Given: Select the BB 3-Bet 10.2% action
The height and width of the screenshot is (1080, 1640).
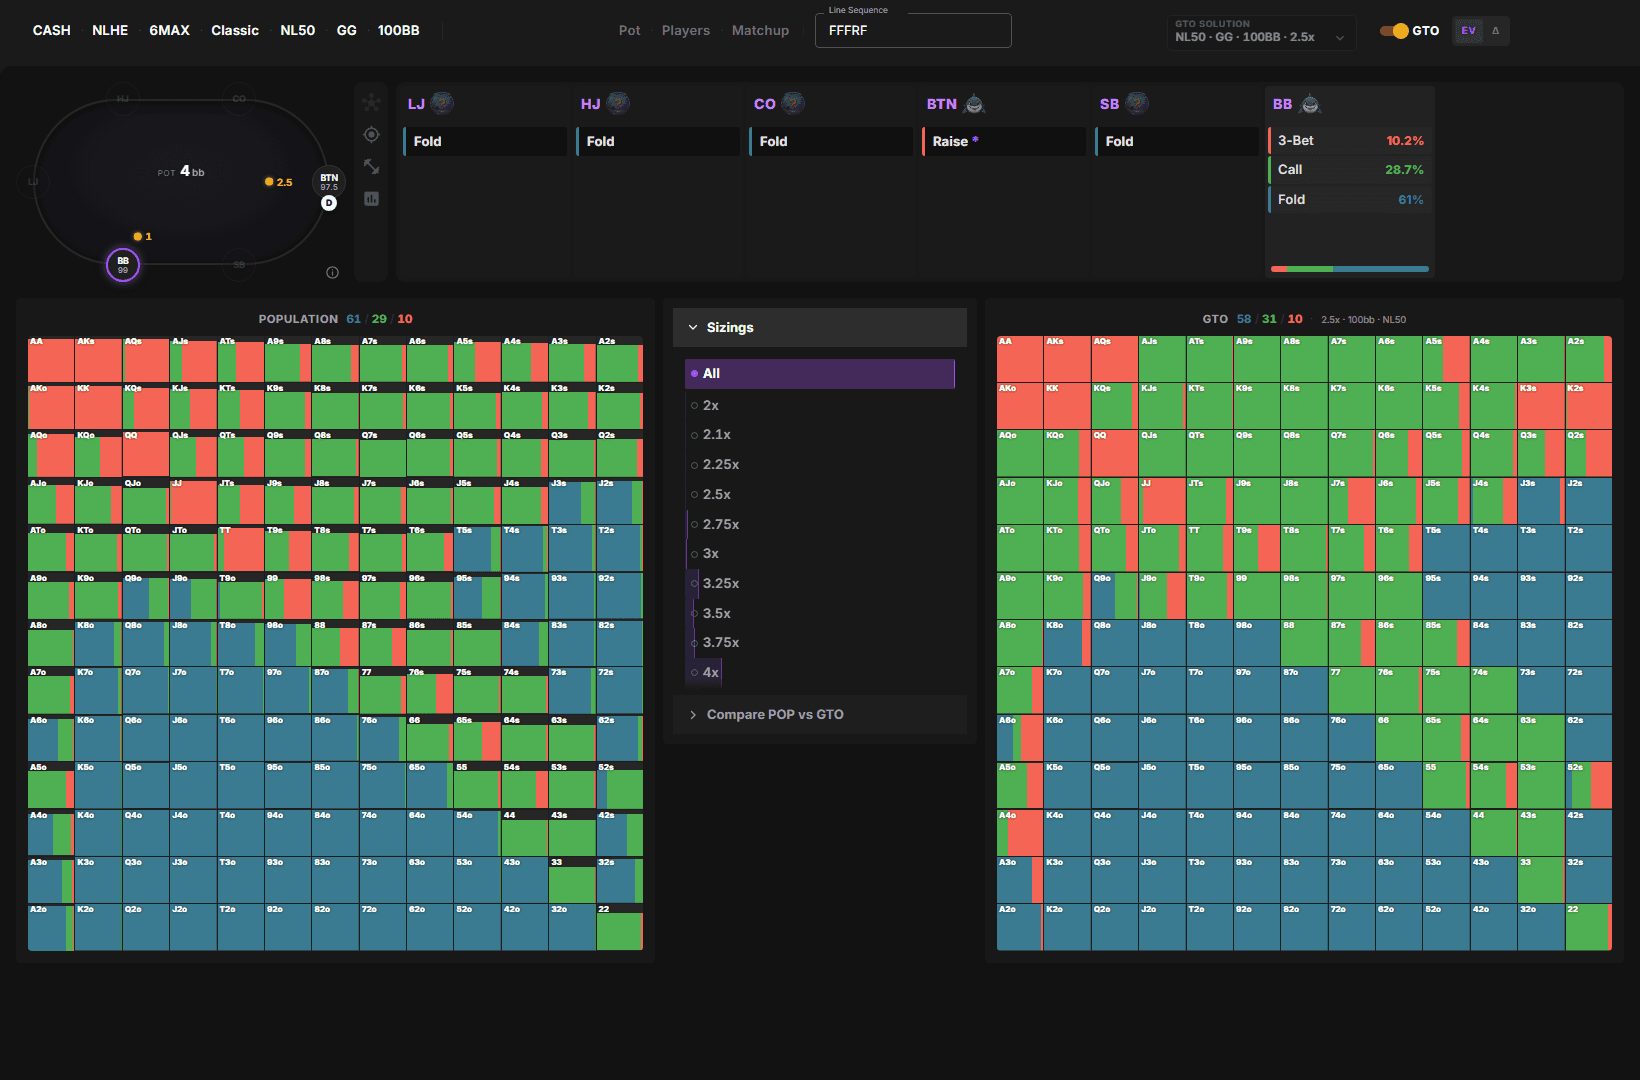Looking at the screenshot, I should click(1350, 141).
